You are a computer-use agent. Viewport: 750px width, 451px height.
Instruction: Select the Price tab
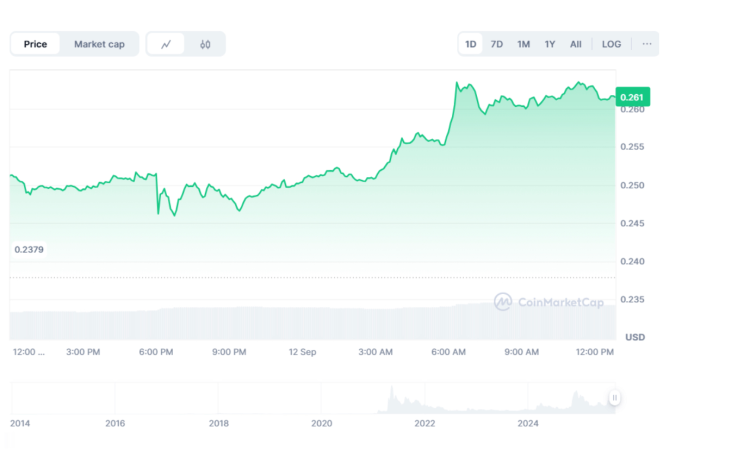(x=36, y=44)
